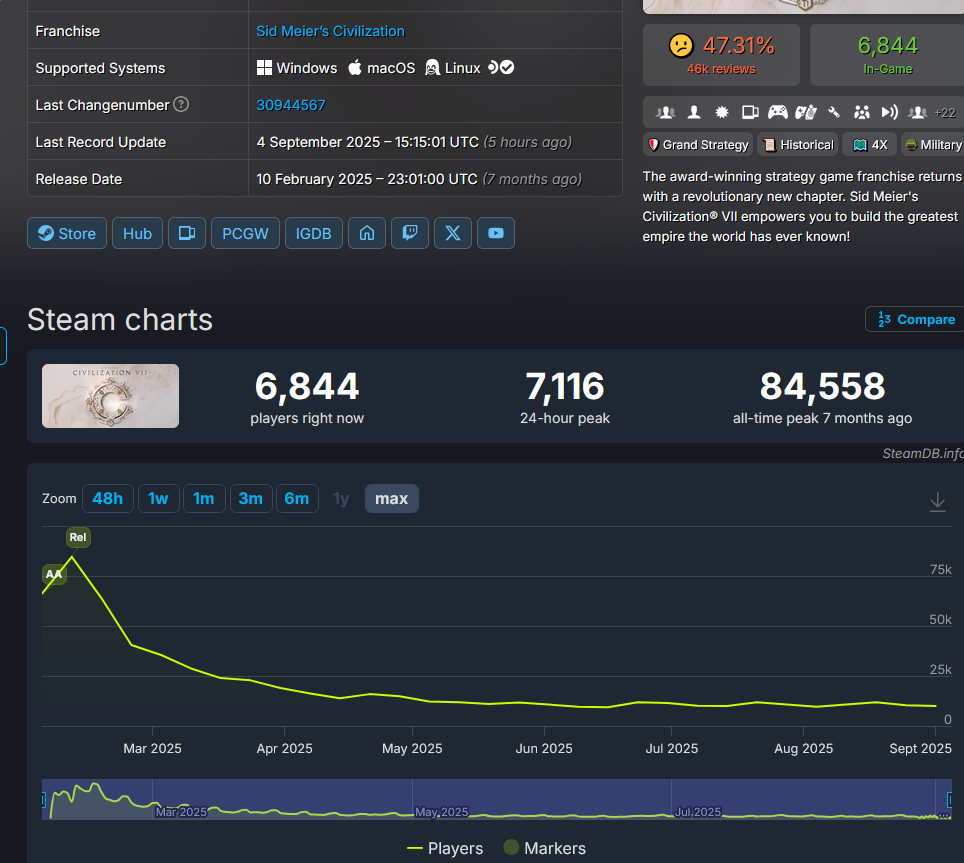Click the sad face review score icon
The height and width of the screenshot is (863, 964).
click(x=681, y=46)
